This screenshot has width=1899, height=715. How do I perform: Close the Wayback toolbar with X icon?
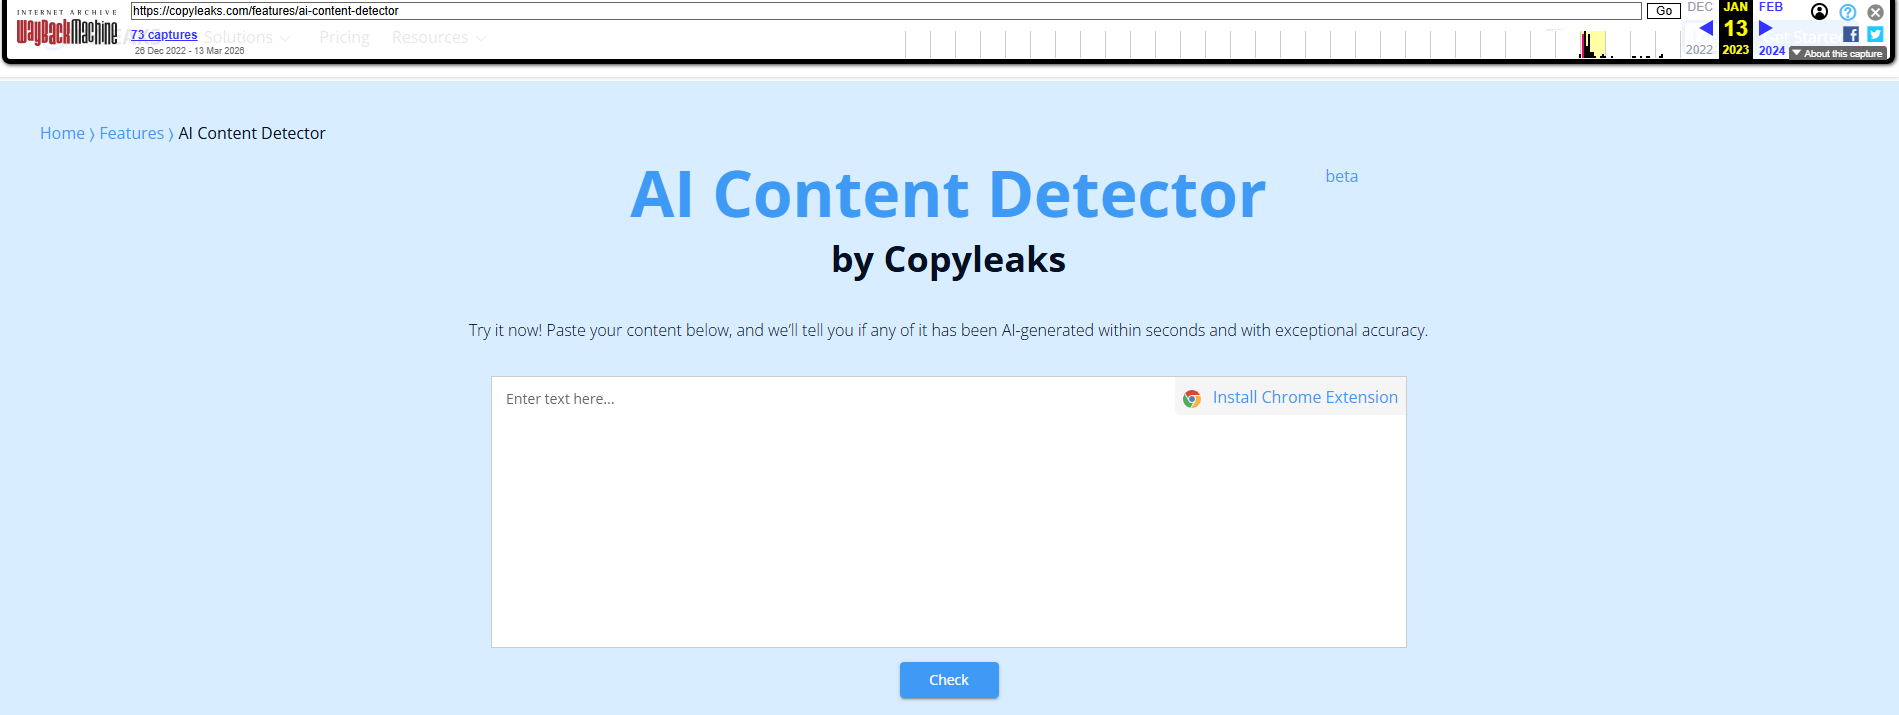click(x=1876, y=12)
